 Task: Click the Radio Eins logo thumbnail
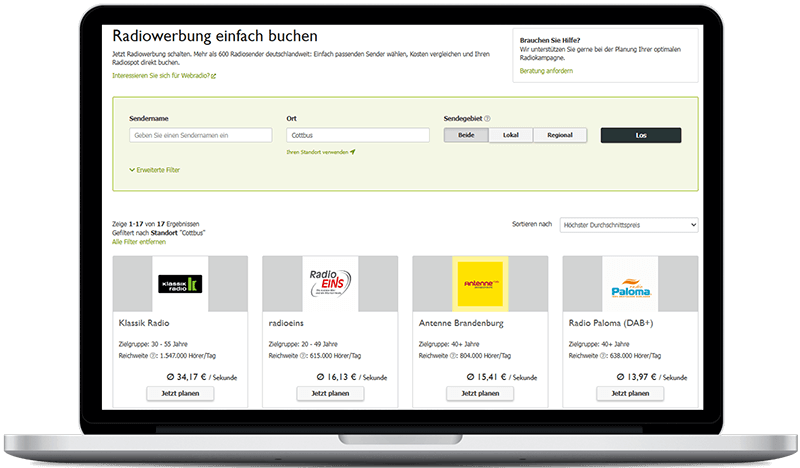[x=330, y=284]
